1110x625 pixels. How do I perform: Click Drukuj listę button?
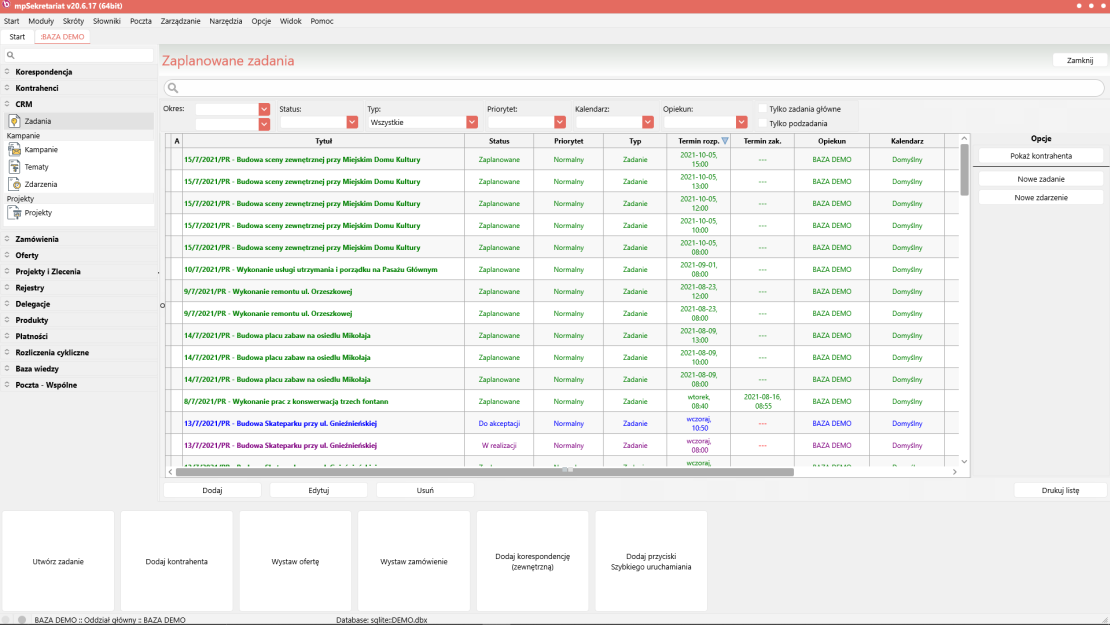click(x=1060, y=490)
